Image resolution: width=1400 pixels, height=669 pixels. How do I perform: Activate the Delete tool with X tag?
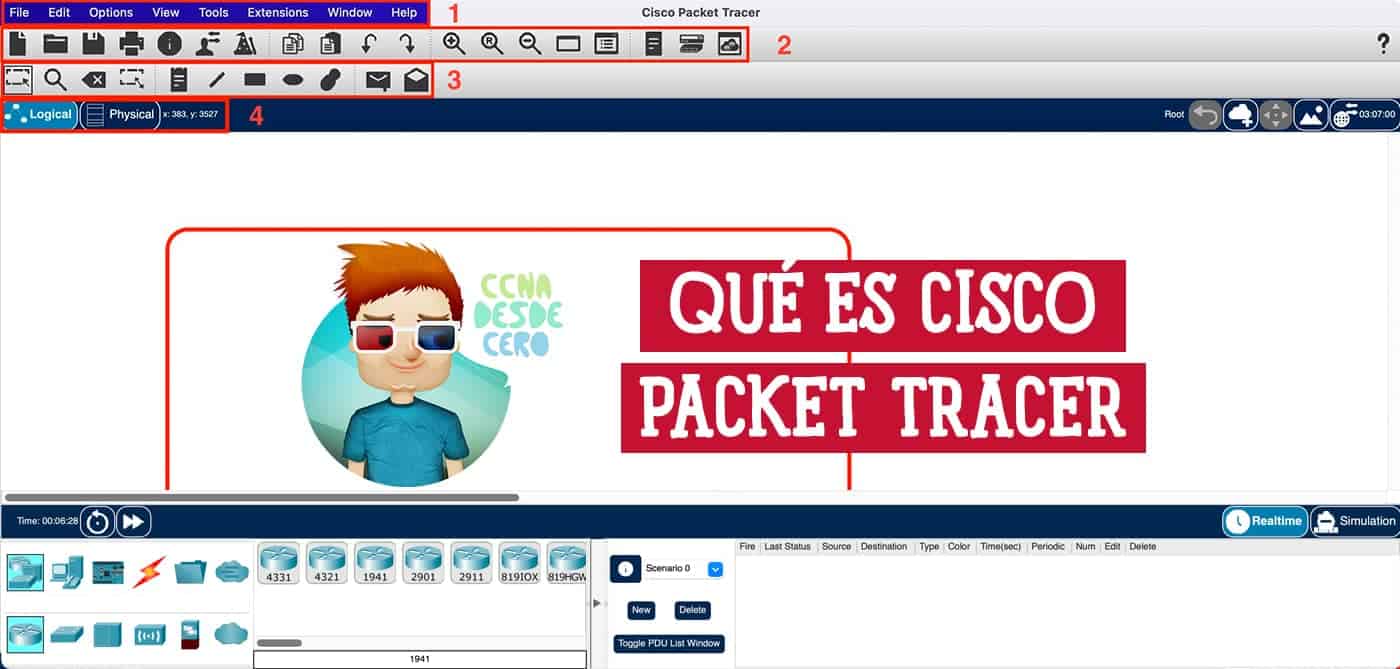tap(93, 80)
